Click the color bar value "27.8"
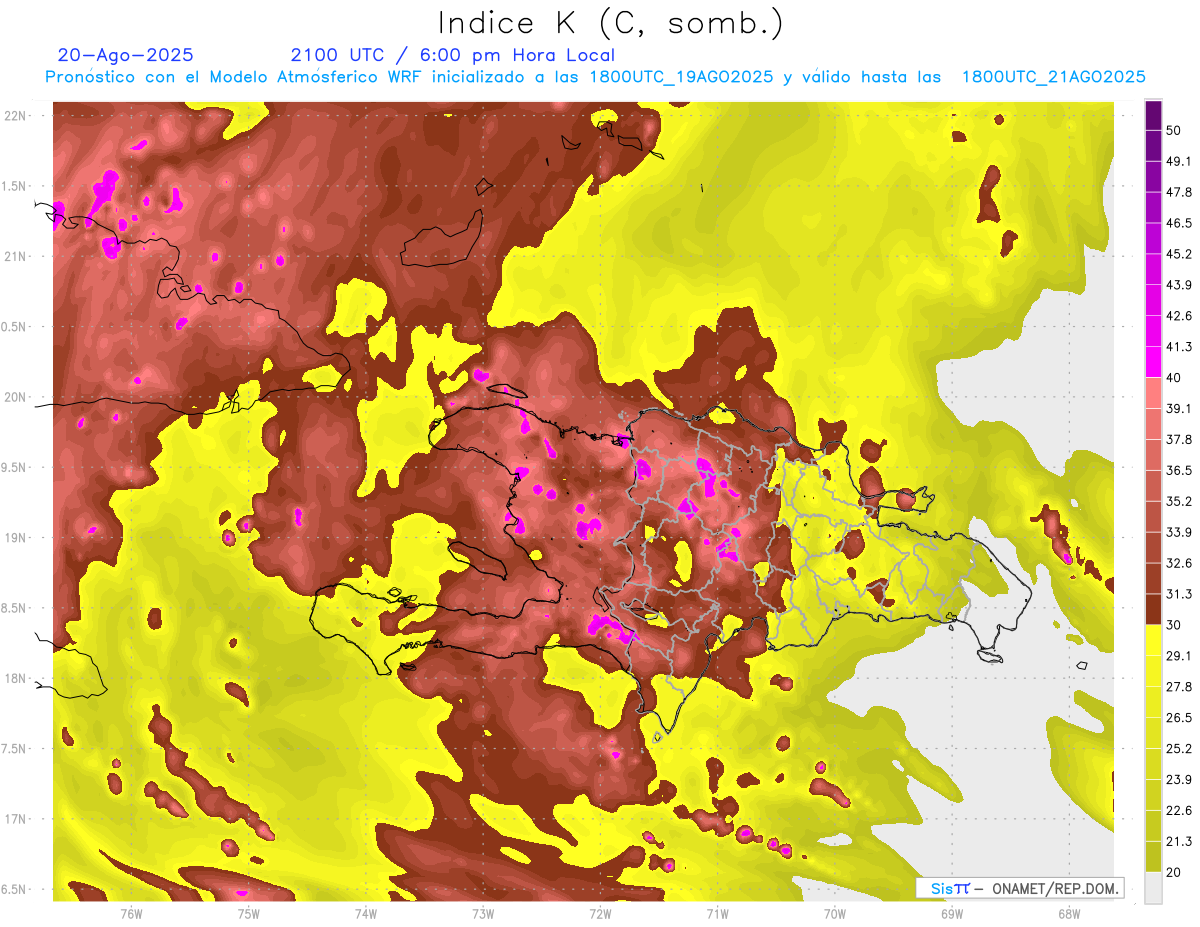 coord(1179,687)
